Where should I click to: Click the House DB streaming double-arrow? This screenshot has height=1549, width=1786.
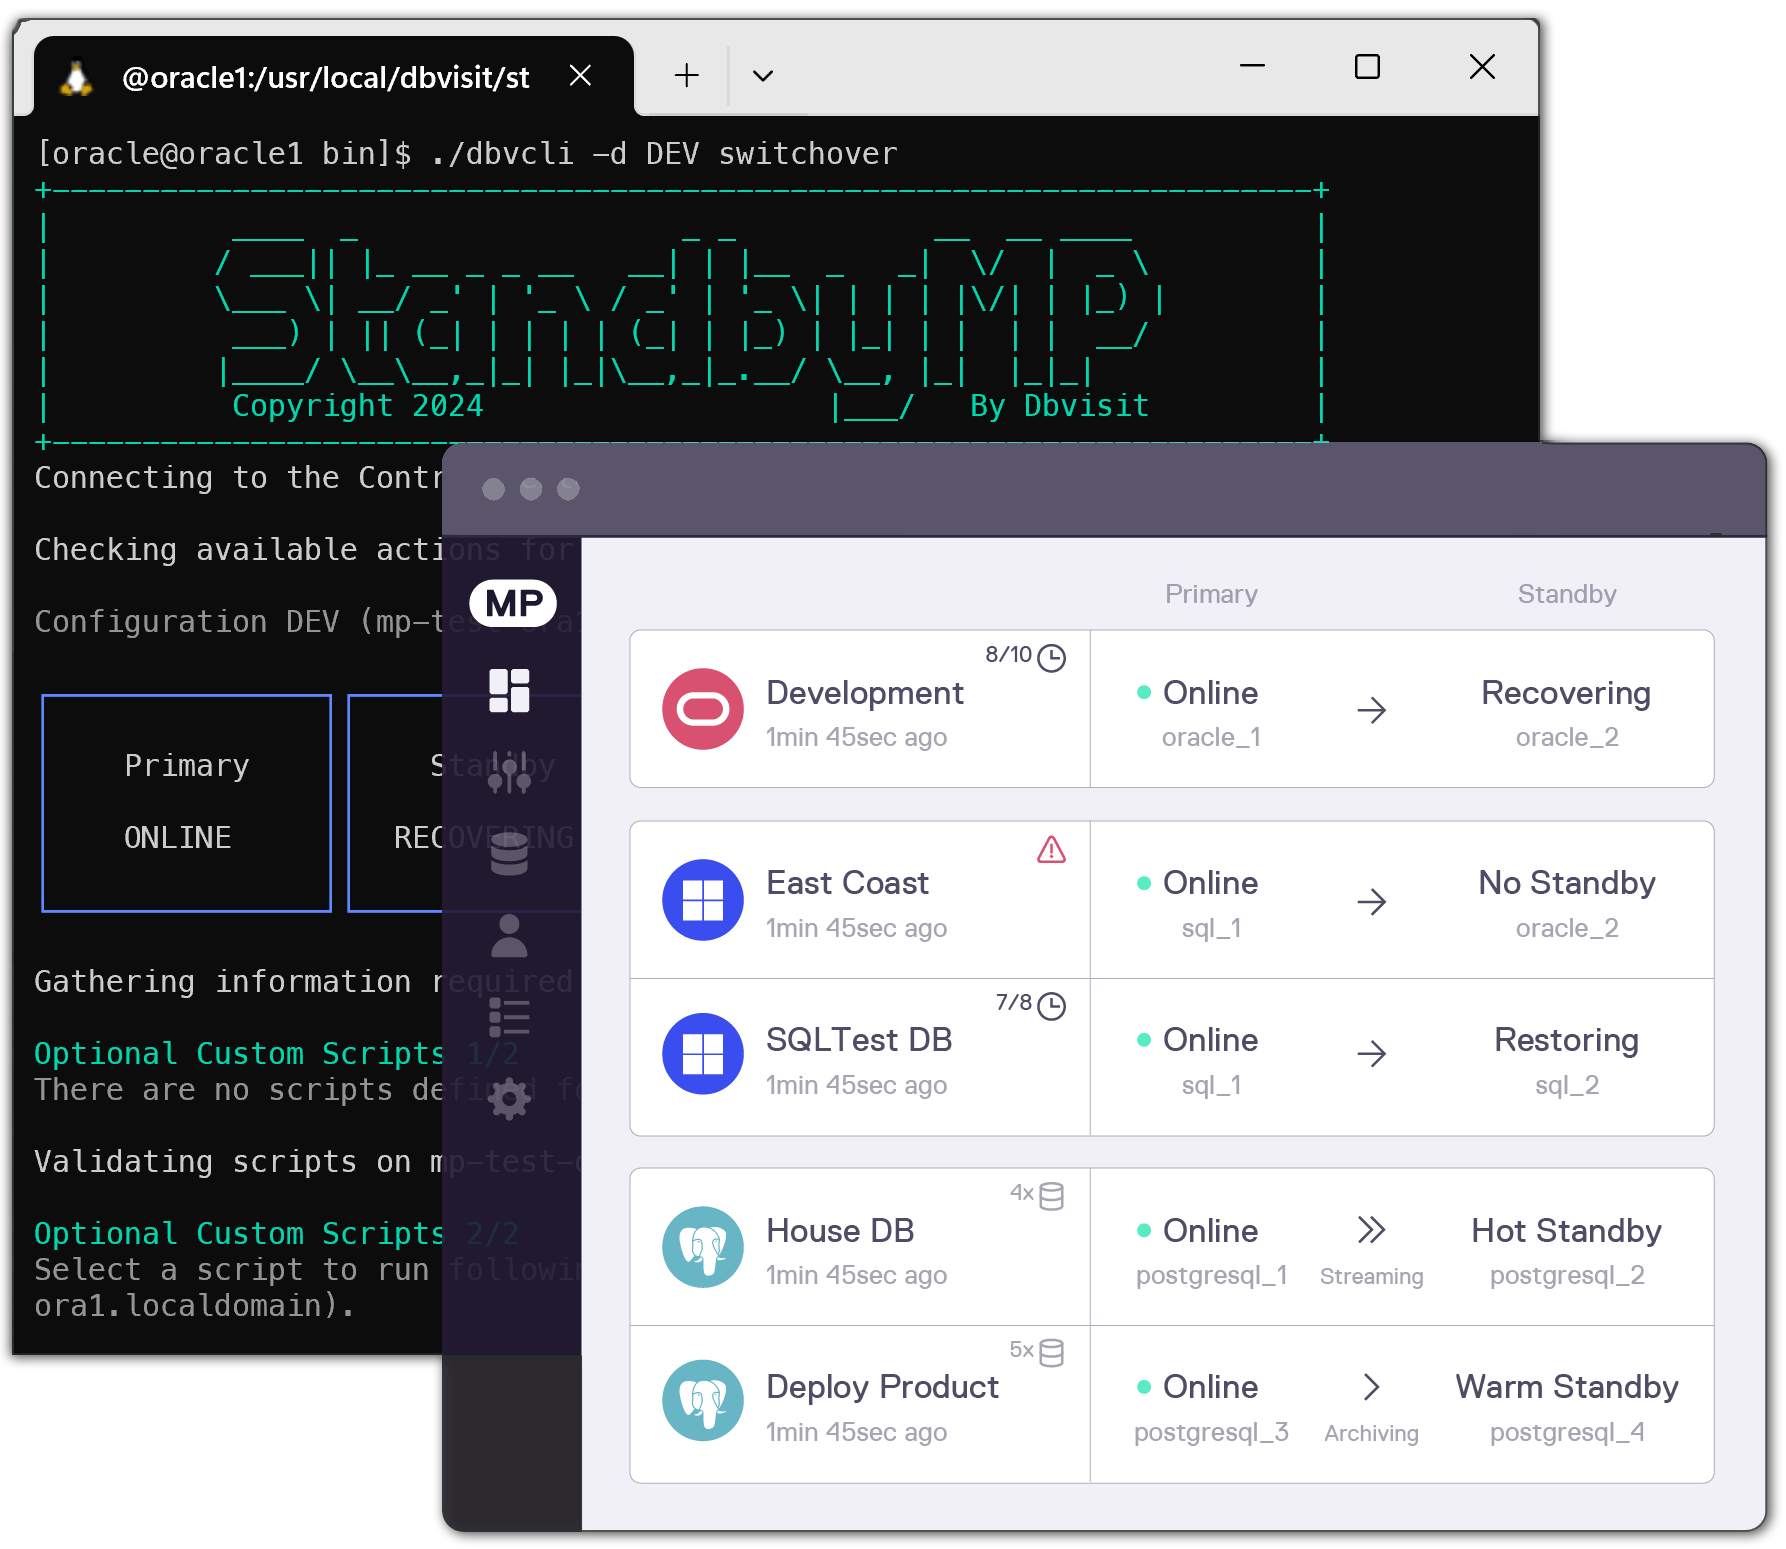point(1371,1230)
